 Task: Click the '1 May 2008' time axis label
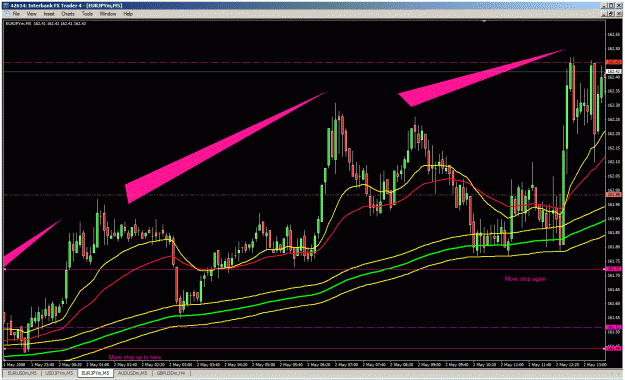pyautogui.click(x=14, y=364)
